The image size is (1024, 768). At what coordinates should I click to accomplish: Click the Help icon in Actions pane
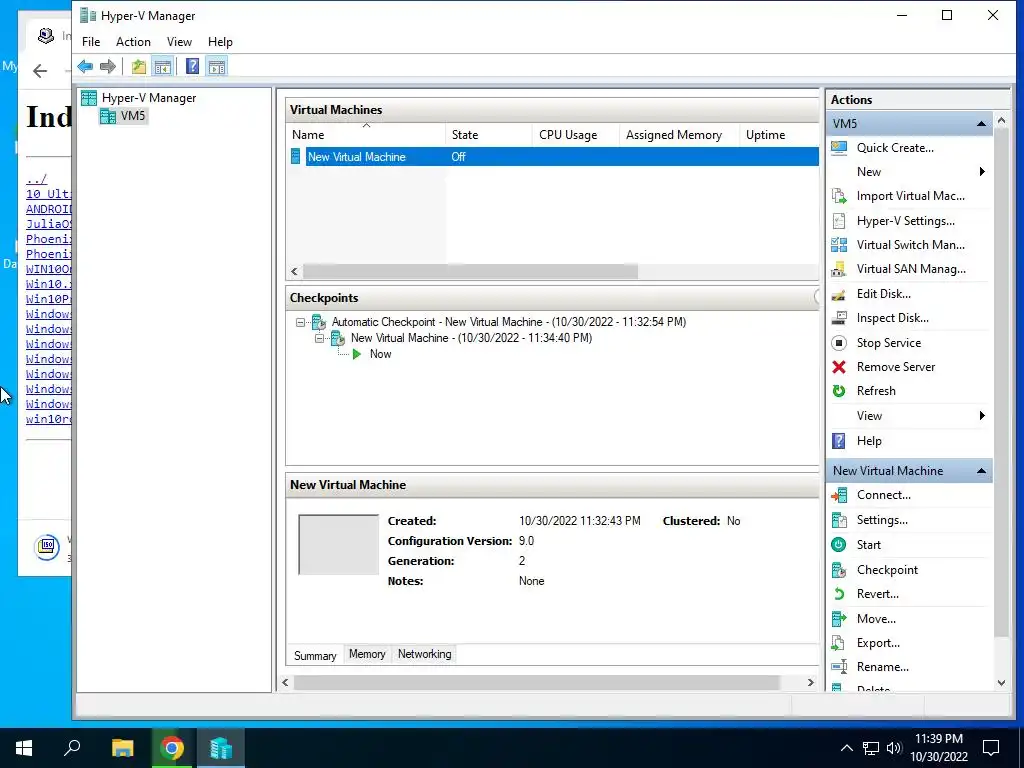tap(839, 441)
